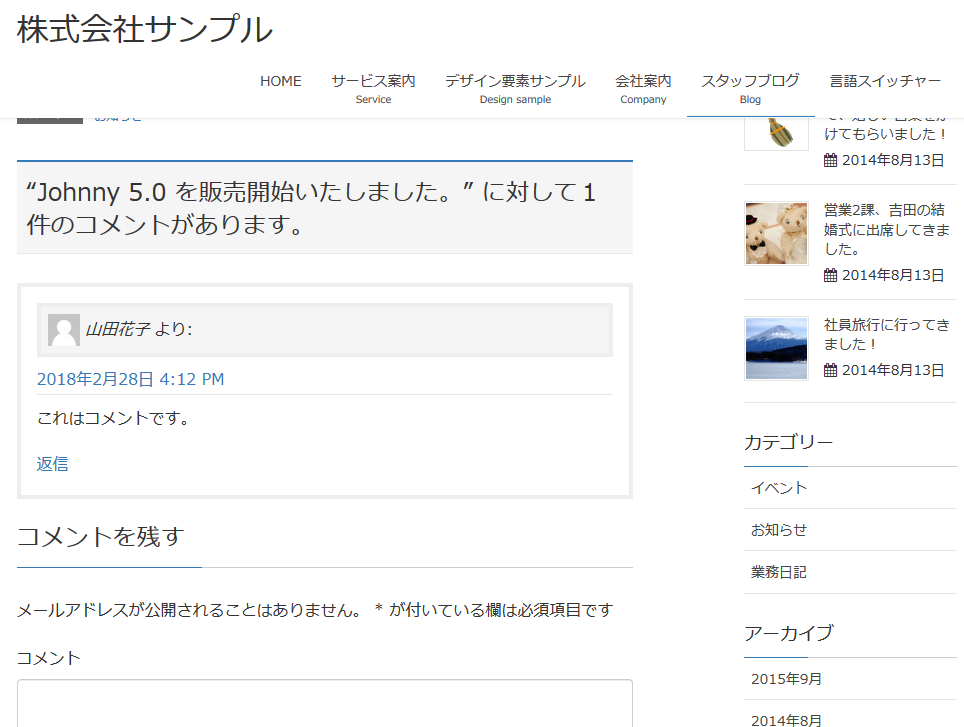Click into the コメント text area
964x727 pixels.
(x=324, y=704)
